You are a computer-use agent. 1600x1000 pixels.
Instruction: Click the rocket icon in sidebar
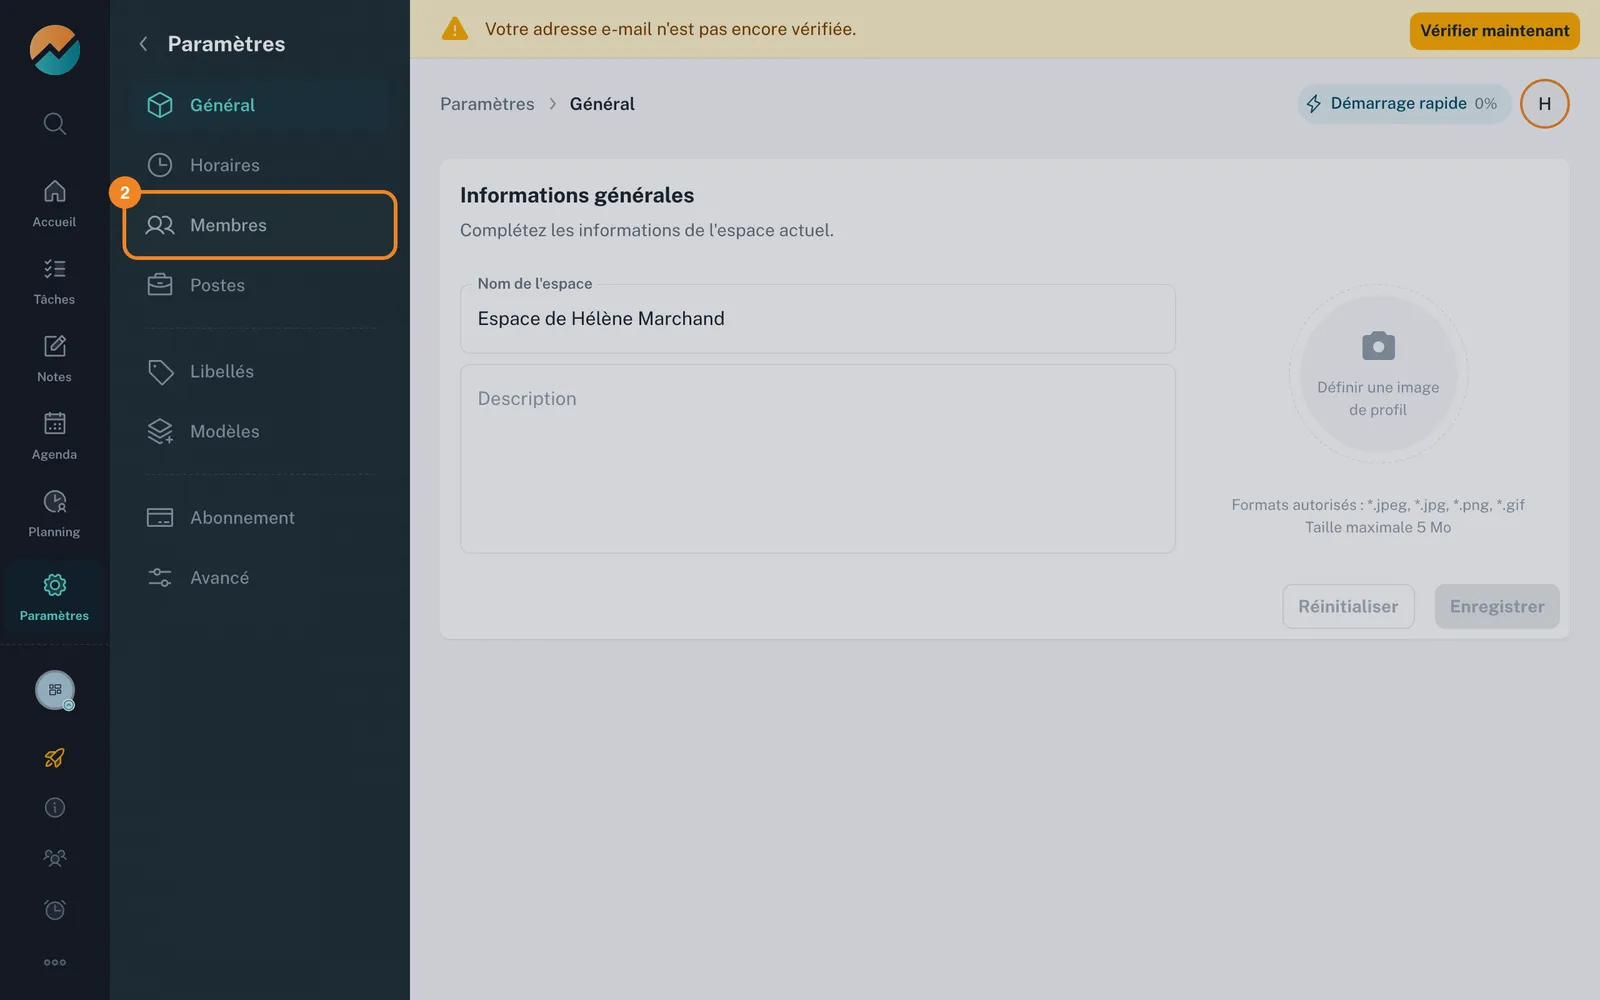point(55,758)
